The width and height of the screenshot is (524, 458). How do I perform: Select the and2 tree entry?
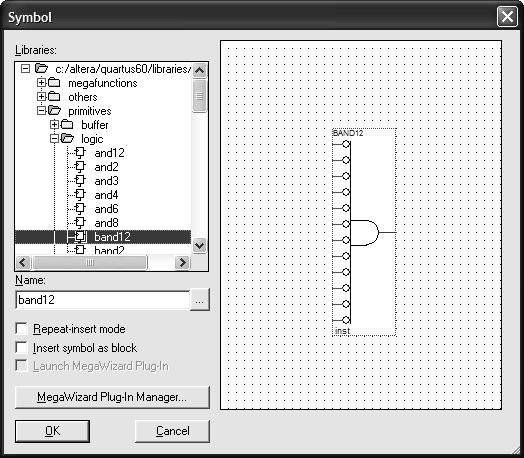tap(106, 167)
